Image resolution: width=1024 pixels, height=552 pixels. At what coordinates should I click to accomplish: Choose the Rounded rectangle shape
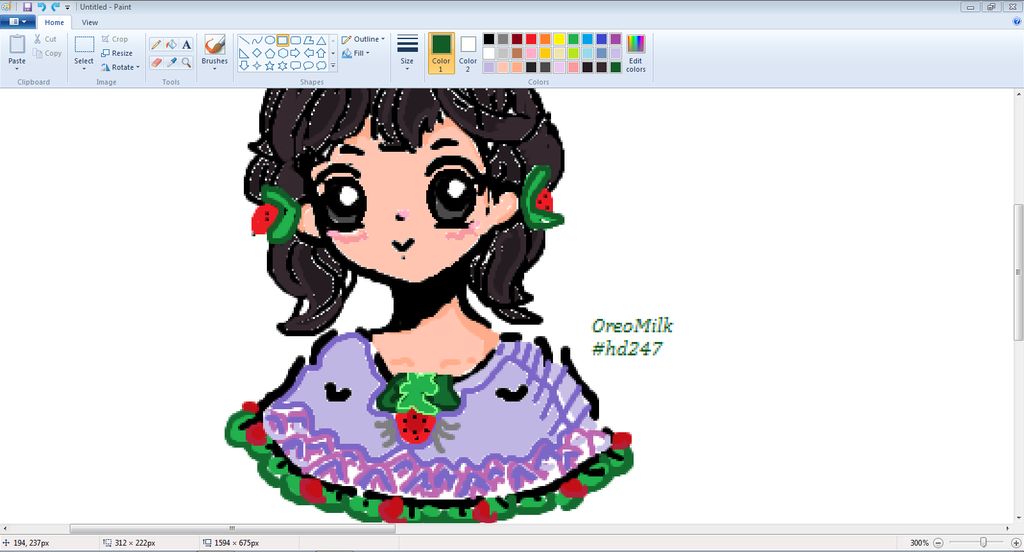click(295, 41)
